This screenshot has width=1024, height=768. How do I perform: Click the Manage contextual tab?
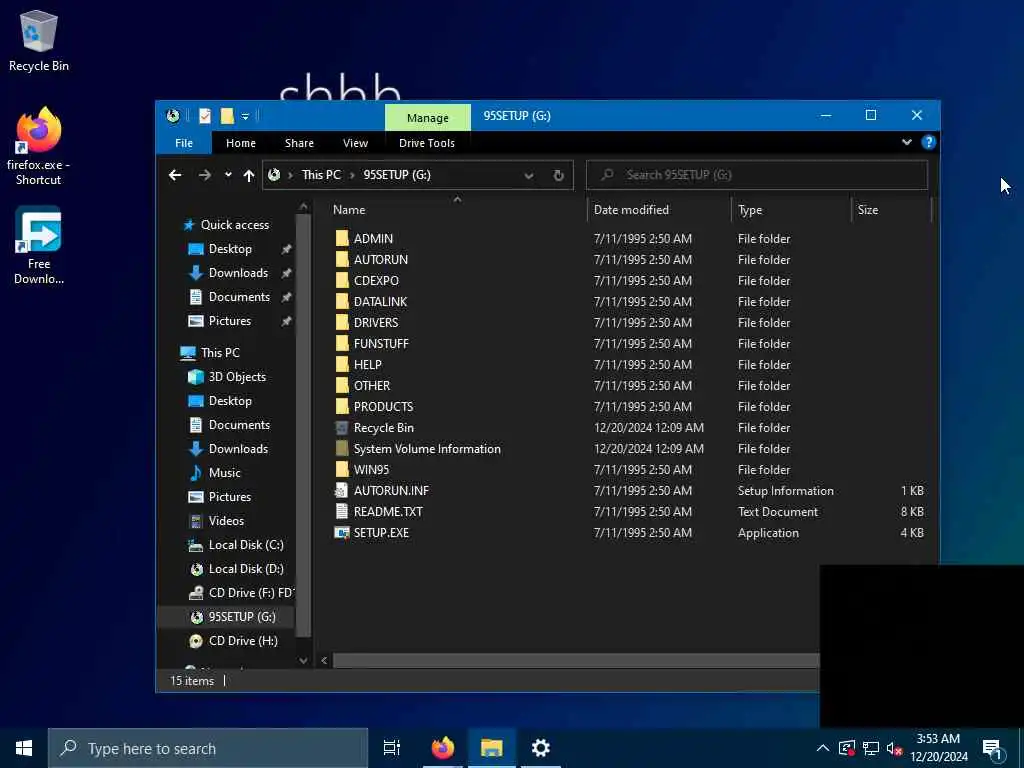coord(428,118)
